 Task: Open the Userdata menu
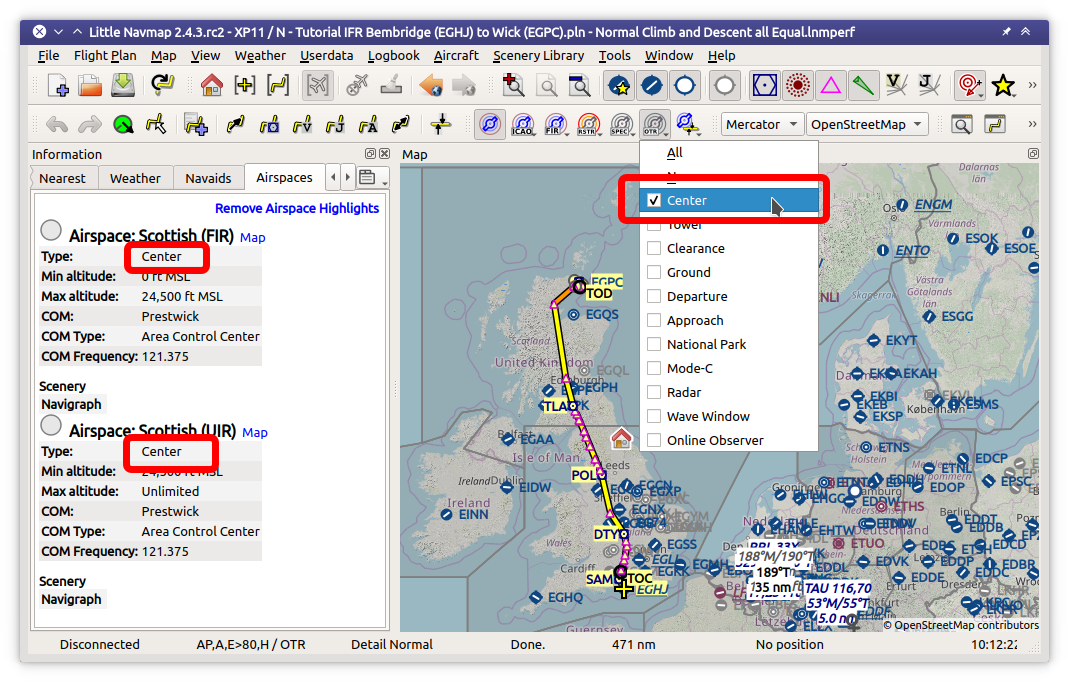point(327,56)
